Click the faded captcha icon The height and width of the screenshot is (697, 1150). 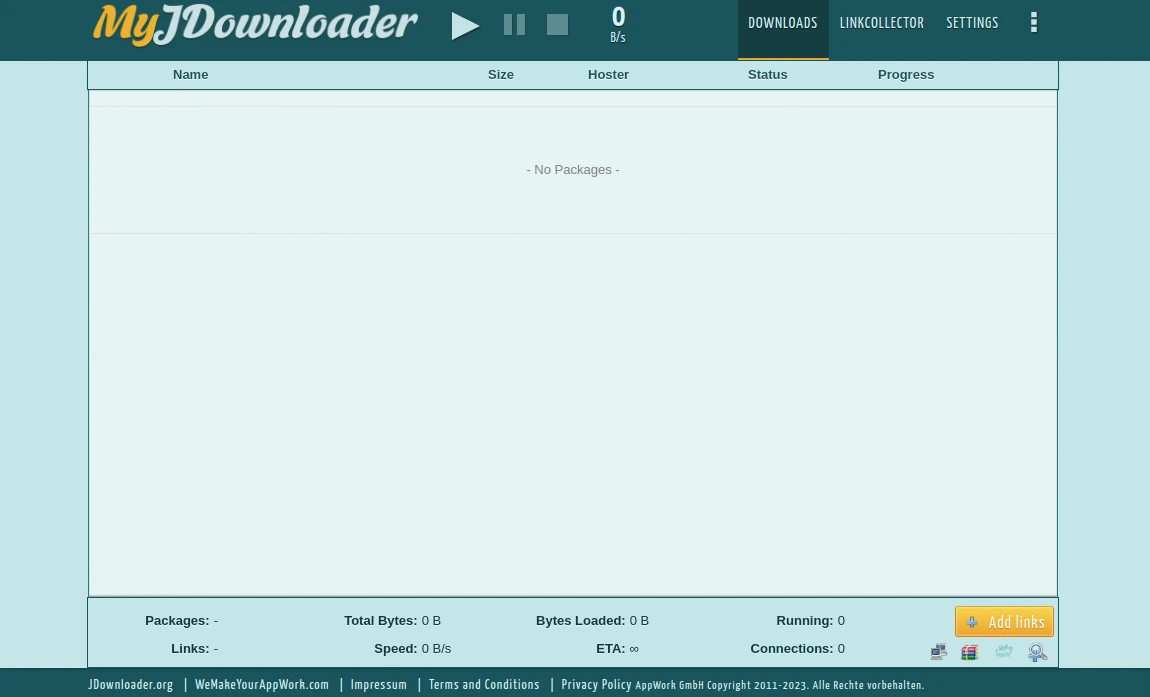click(1004, 652)
